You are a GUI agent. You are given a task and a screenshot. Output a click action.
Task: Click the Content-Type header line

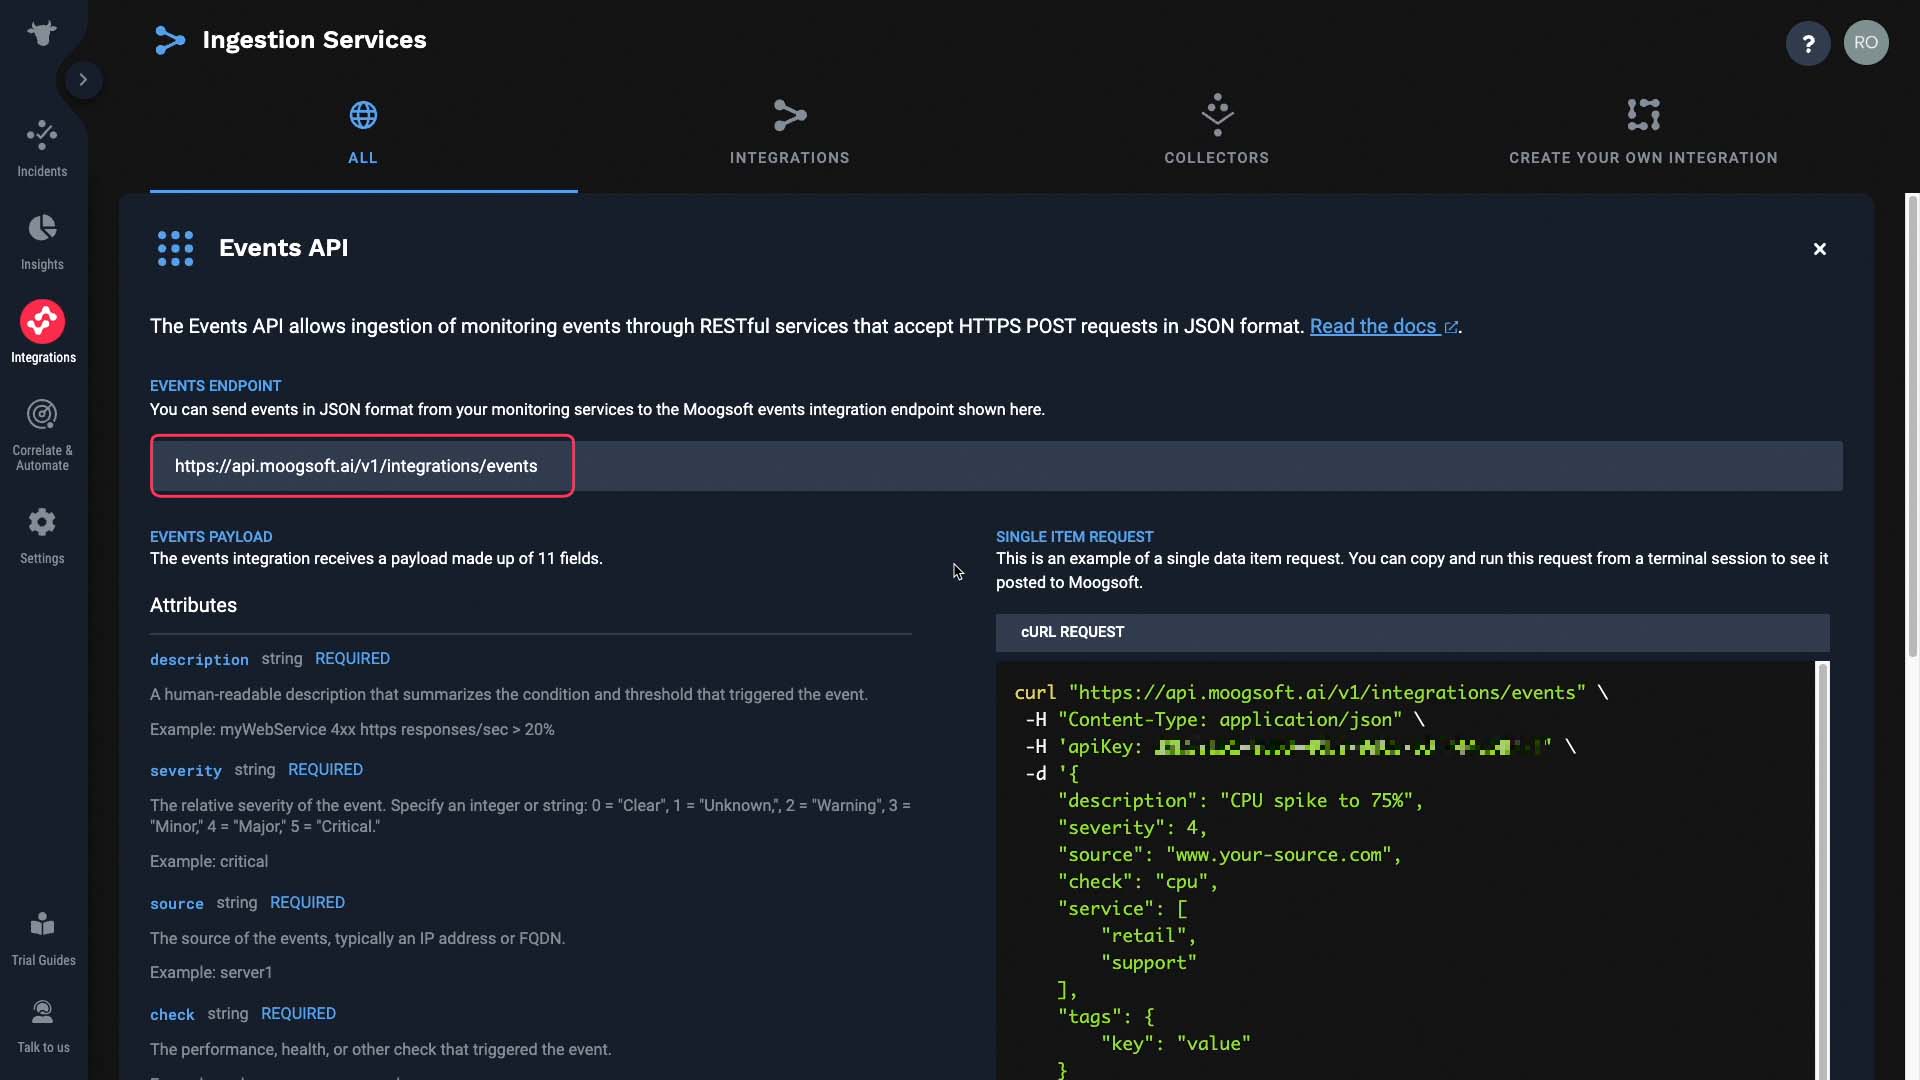tap(1225, 719)
